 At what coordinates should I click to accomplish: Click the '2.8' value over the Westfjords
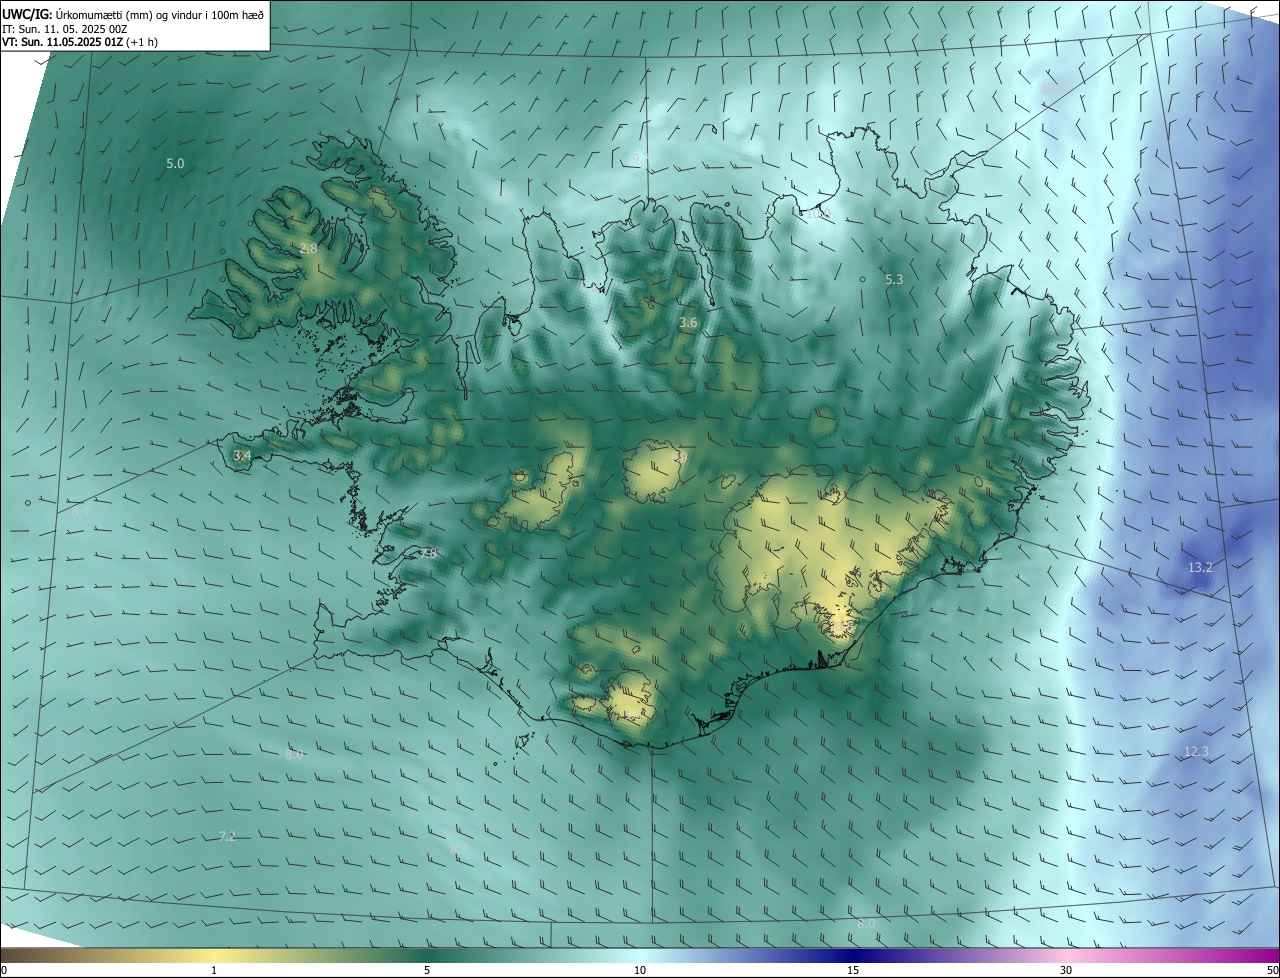pyautogui.click(x=308, y=248)
